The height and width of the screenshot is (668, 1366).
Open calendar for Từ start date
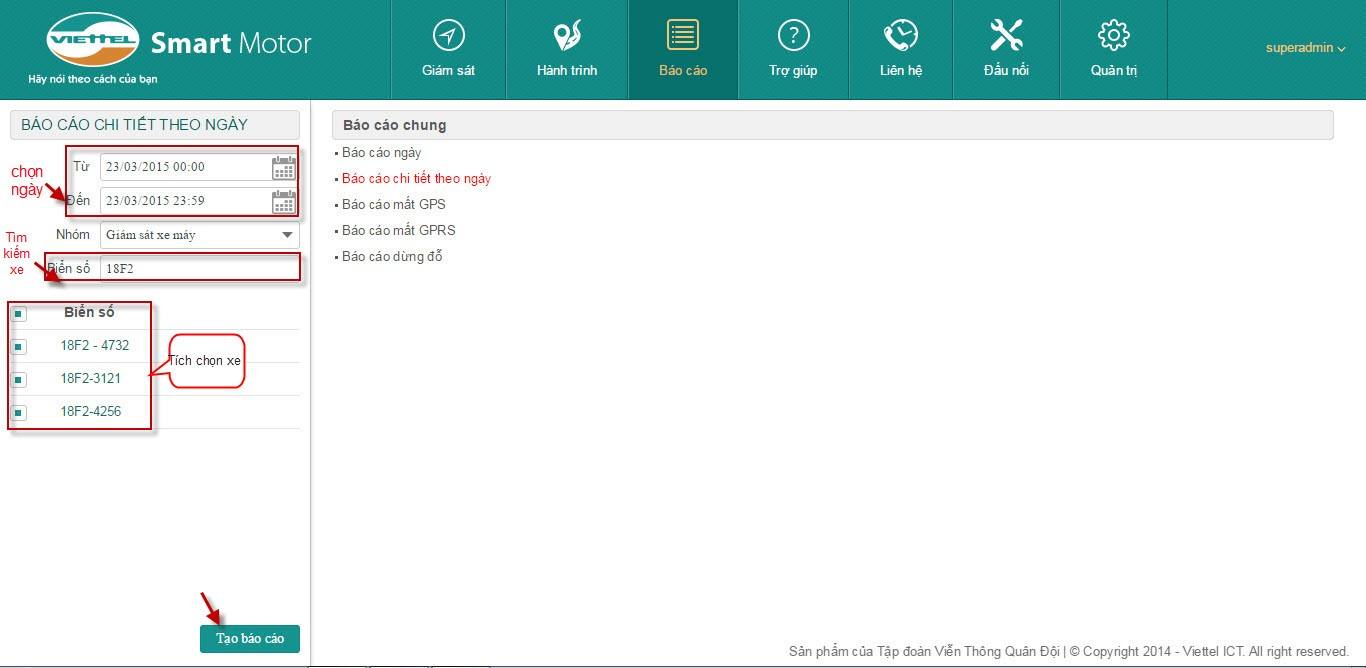[284, 167]
